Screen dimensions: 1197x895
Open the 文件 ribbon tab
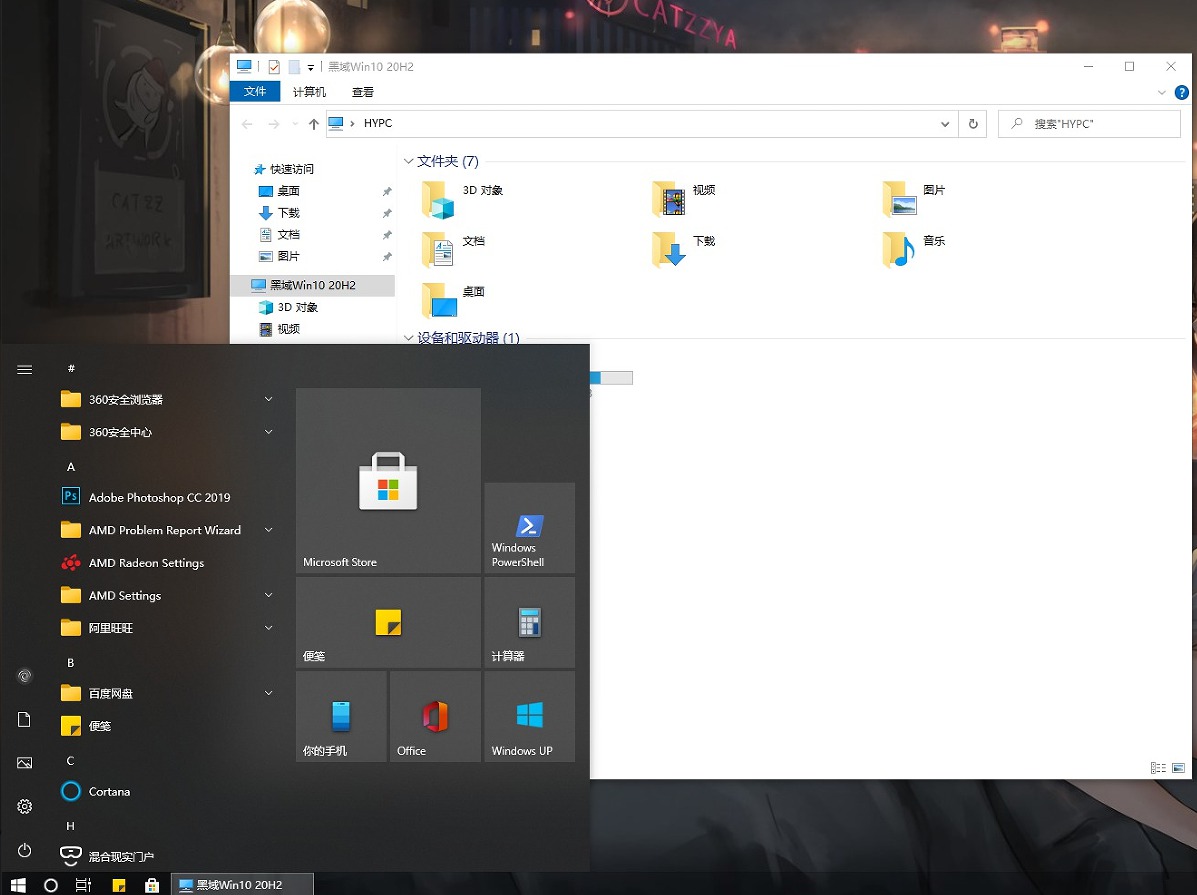pos(255,92)
